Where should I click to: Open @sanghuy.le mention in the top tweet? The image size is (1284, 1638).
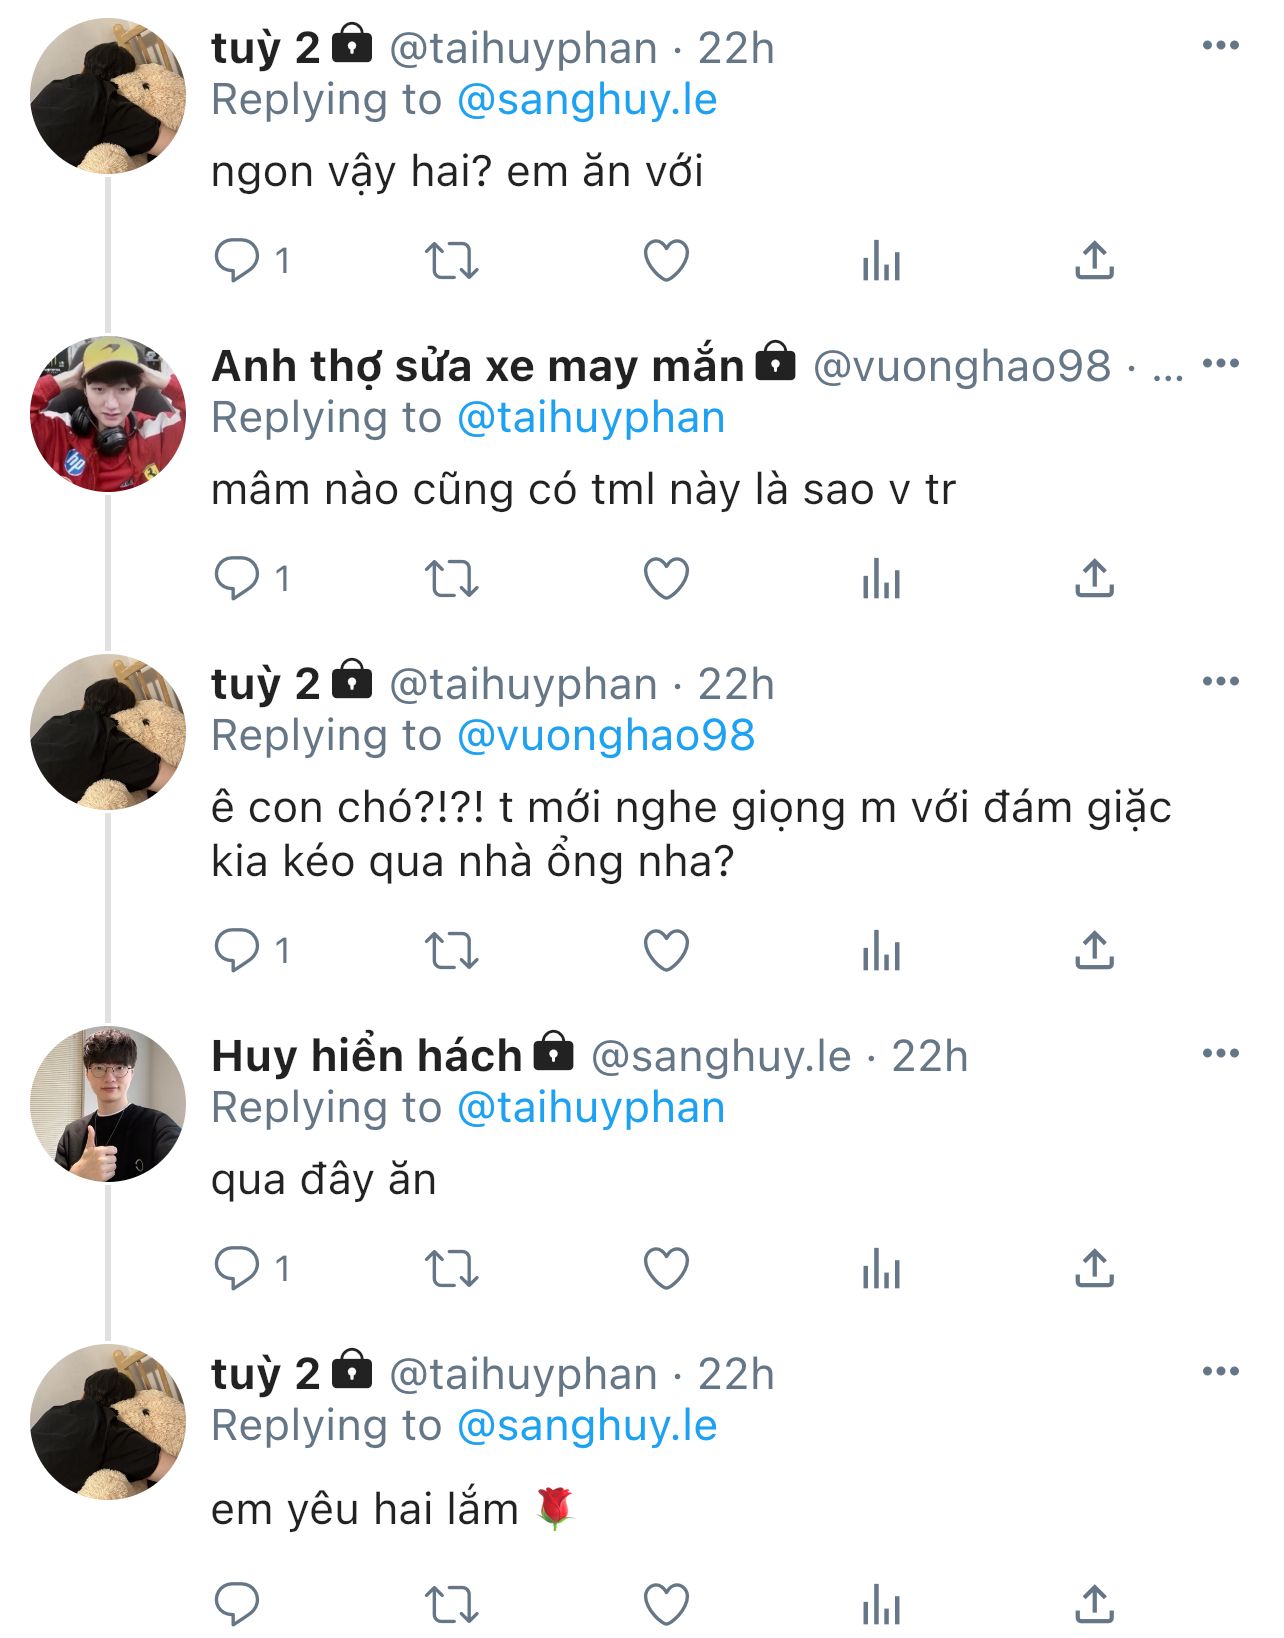pyautogui.click(x=587, y=100)
